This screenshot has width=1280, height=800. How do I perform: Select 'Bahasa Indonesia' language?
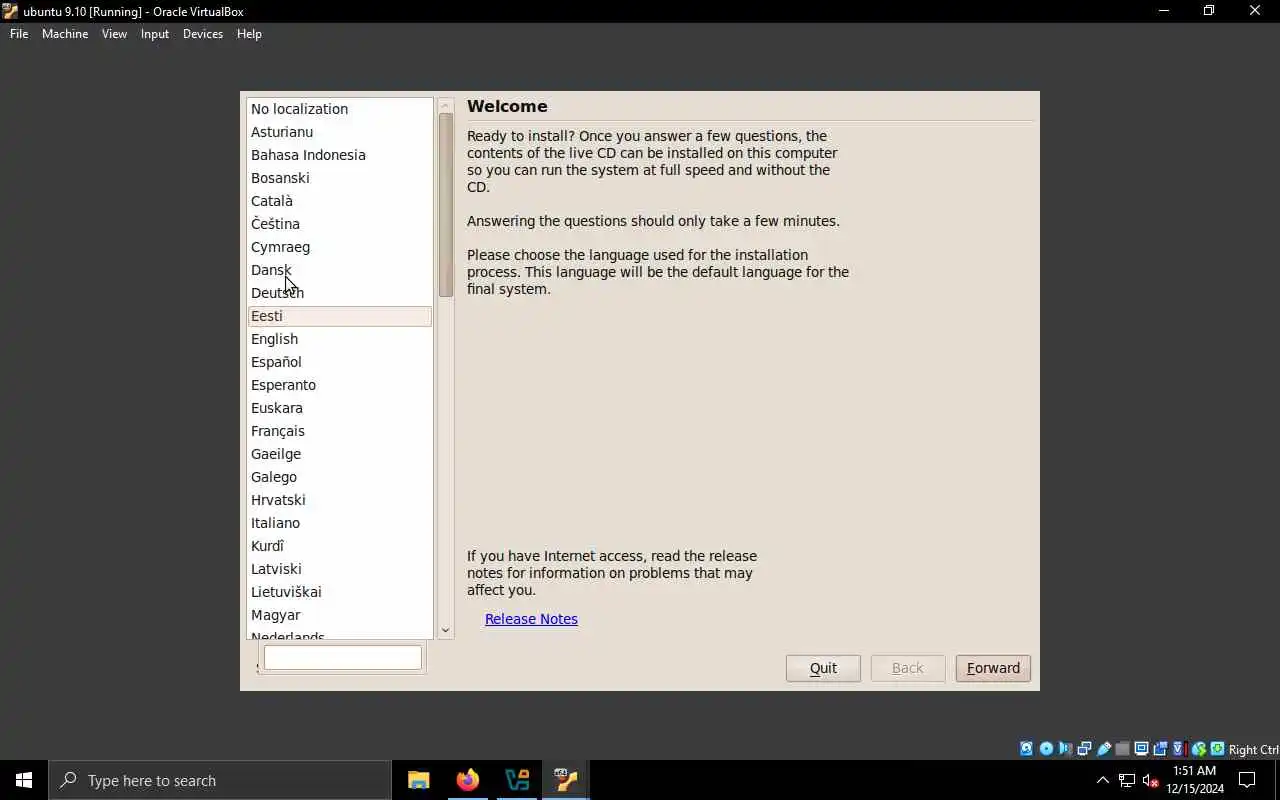(340, 155)
